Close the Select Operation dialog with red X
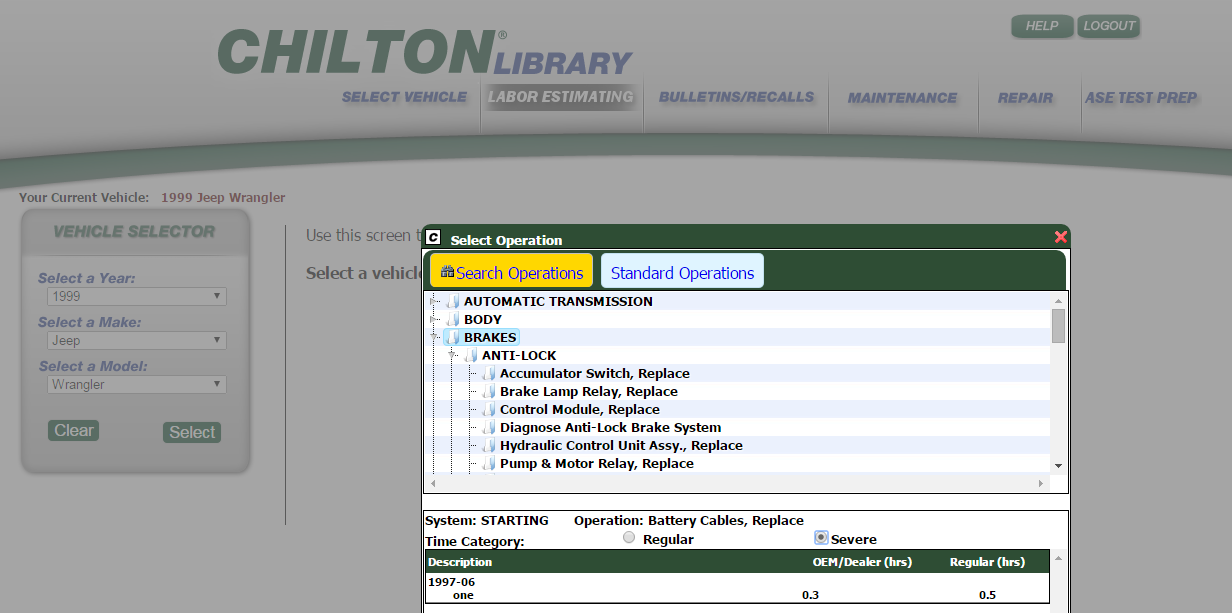The height and width of the screenshot is (613, 1232). coord(1061,237)
